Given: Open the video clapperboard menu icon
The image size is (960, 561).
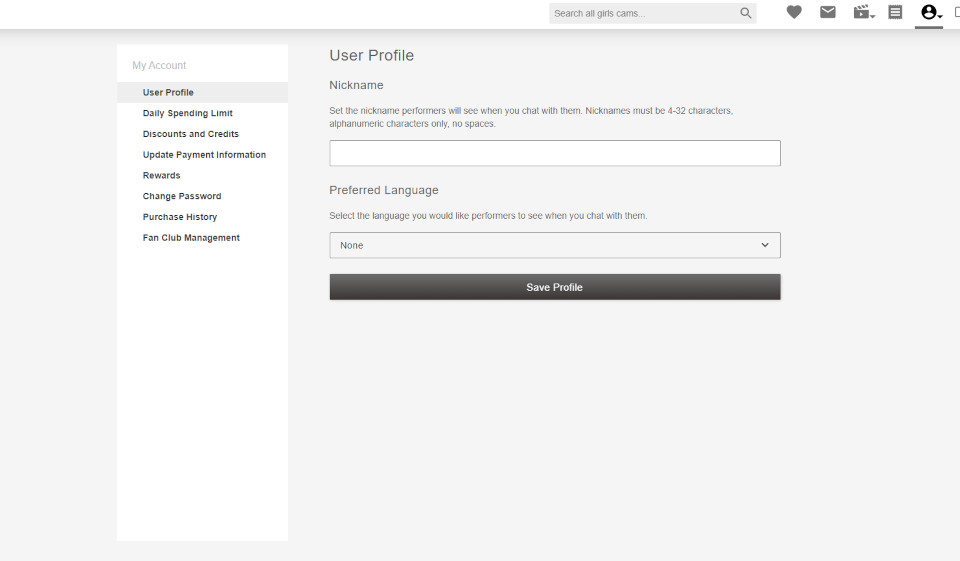Looking at the screenshot, I should (x=863, y=13).
